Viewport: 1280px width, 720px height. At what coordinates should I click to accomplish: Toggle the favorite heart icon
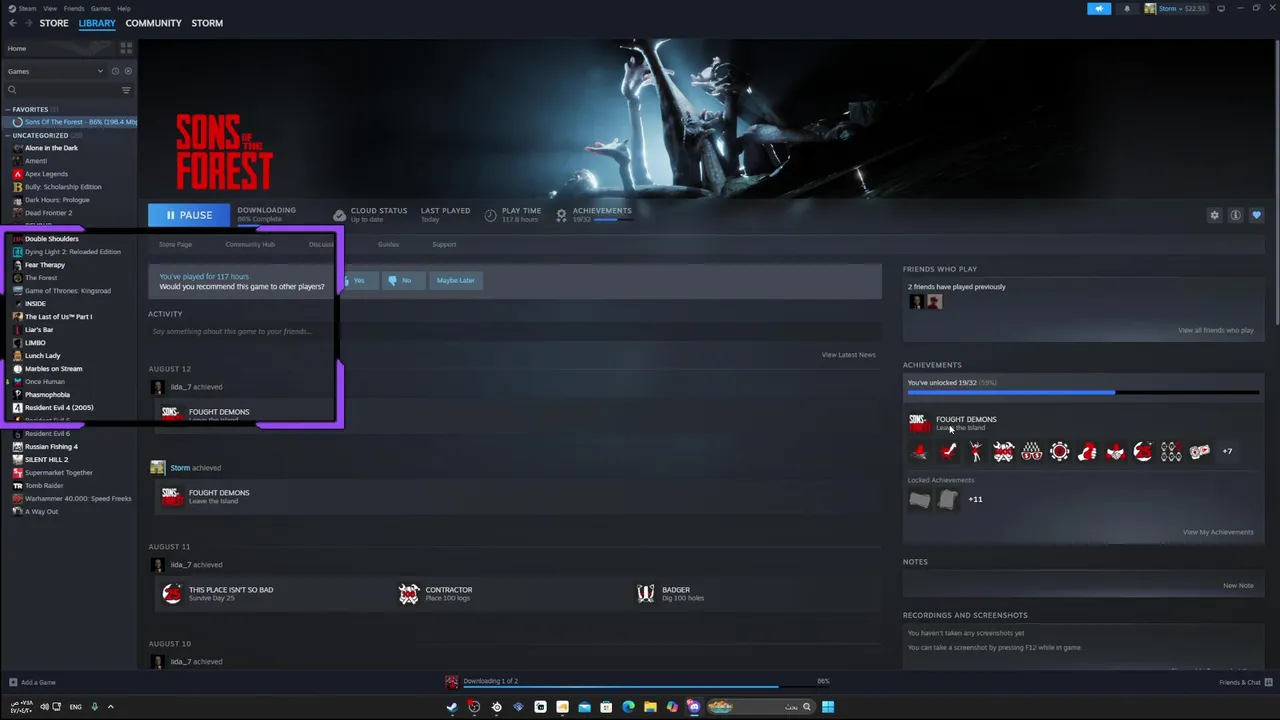coord(1256,215)
